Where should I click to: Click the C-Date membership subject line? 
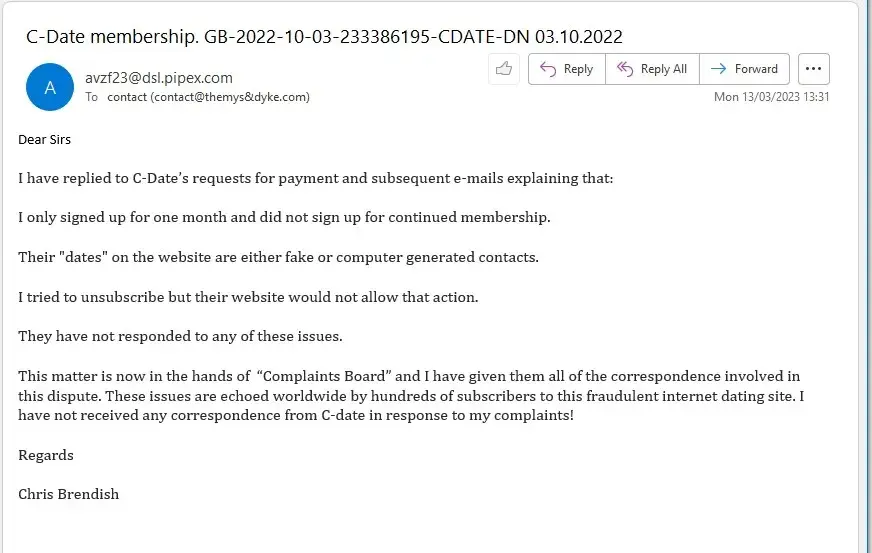[324, 37]
